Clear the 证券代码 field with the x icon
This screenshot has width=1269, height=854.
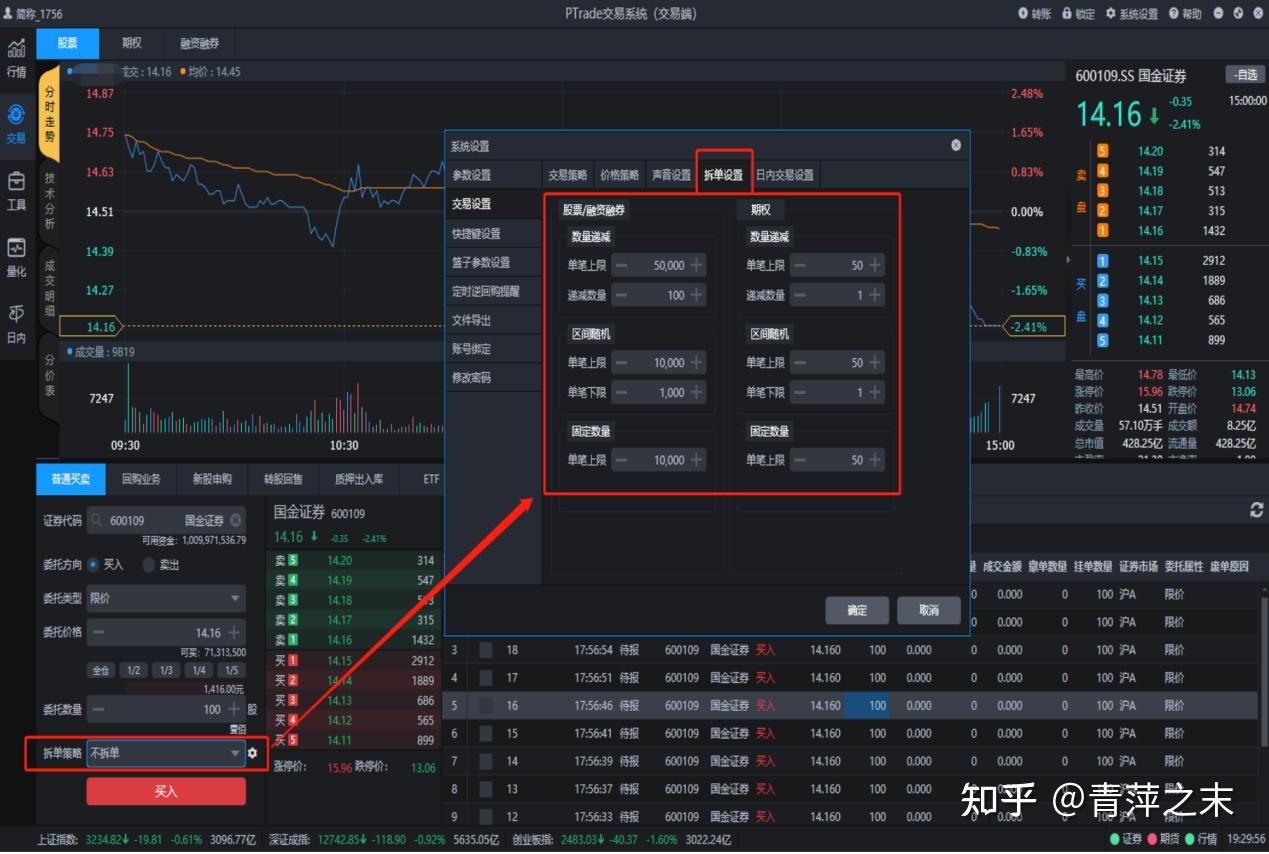[x=236, y=520]
